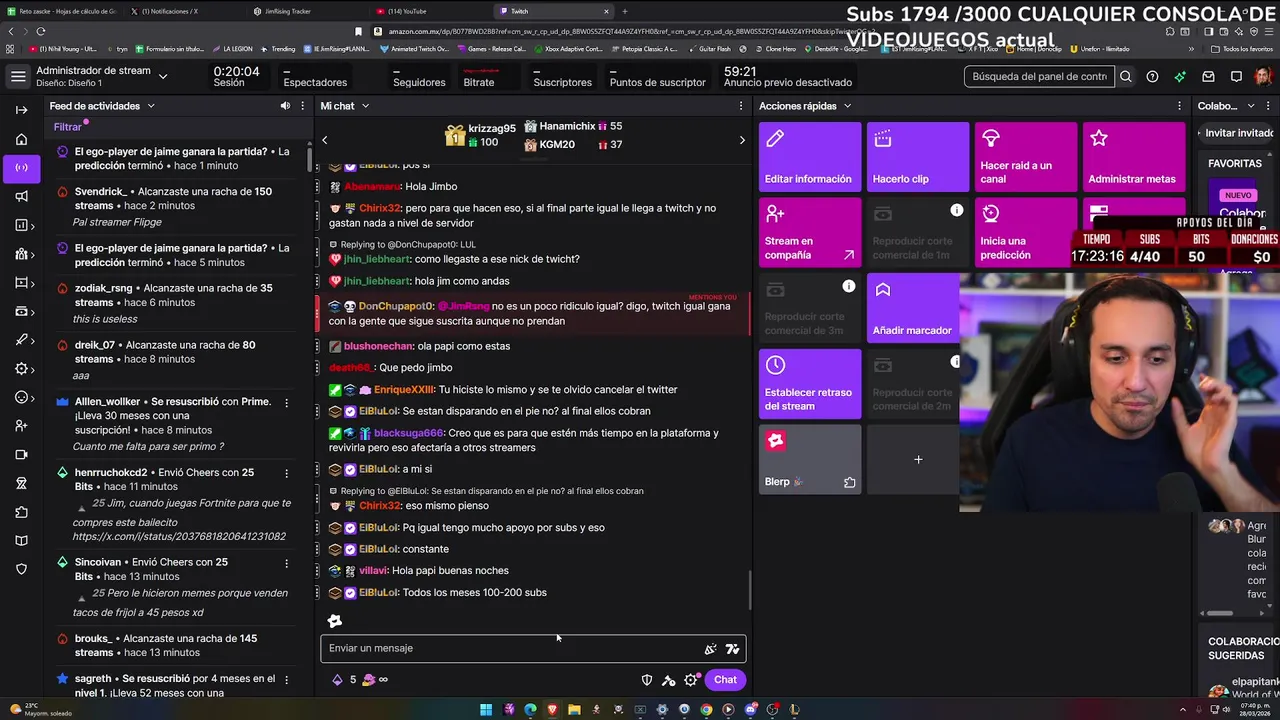This screenshot has height=720, width=1280.
Task: Click Editar información quick action
Action: (810, 156)
